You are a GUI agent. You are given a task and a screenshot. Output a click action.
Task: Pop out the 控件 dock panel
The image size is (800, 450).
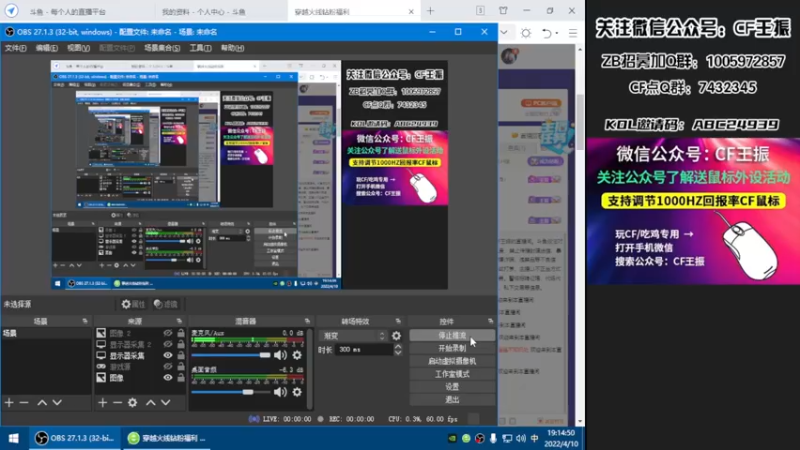[x=490, y=321]
